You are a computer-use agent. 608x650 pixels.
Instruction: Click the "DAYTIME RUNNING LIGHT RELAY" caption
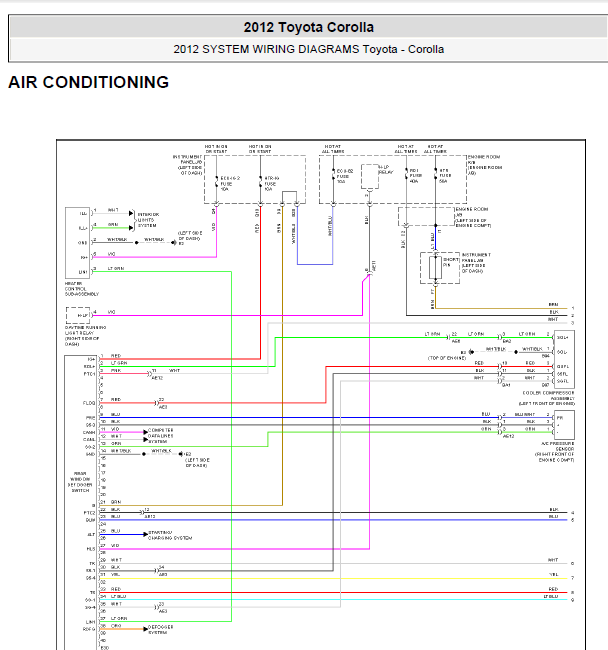click(x=85, y=336)
